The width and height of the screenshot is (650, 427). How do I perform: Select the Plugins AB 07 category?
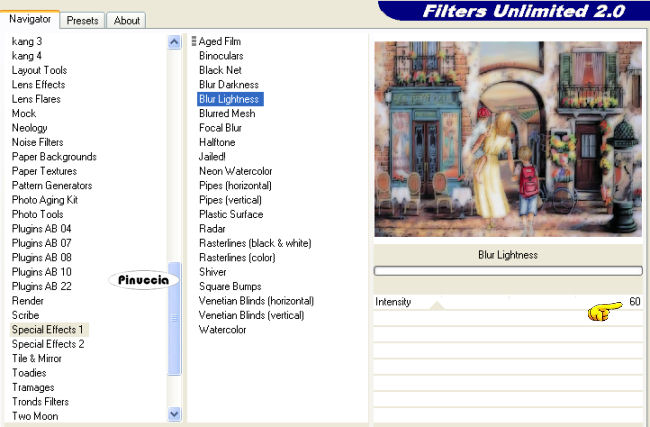click(41, 243)
